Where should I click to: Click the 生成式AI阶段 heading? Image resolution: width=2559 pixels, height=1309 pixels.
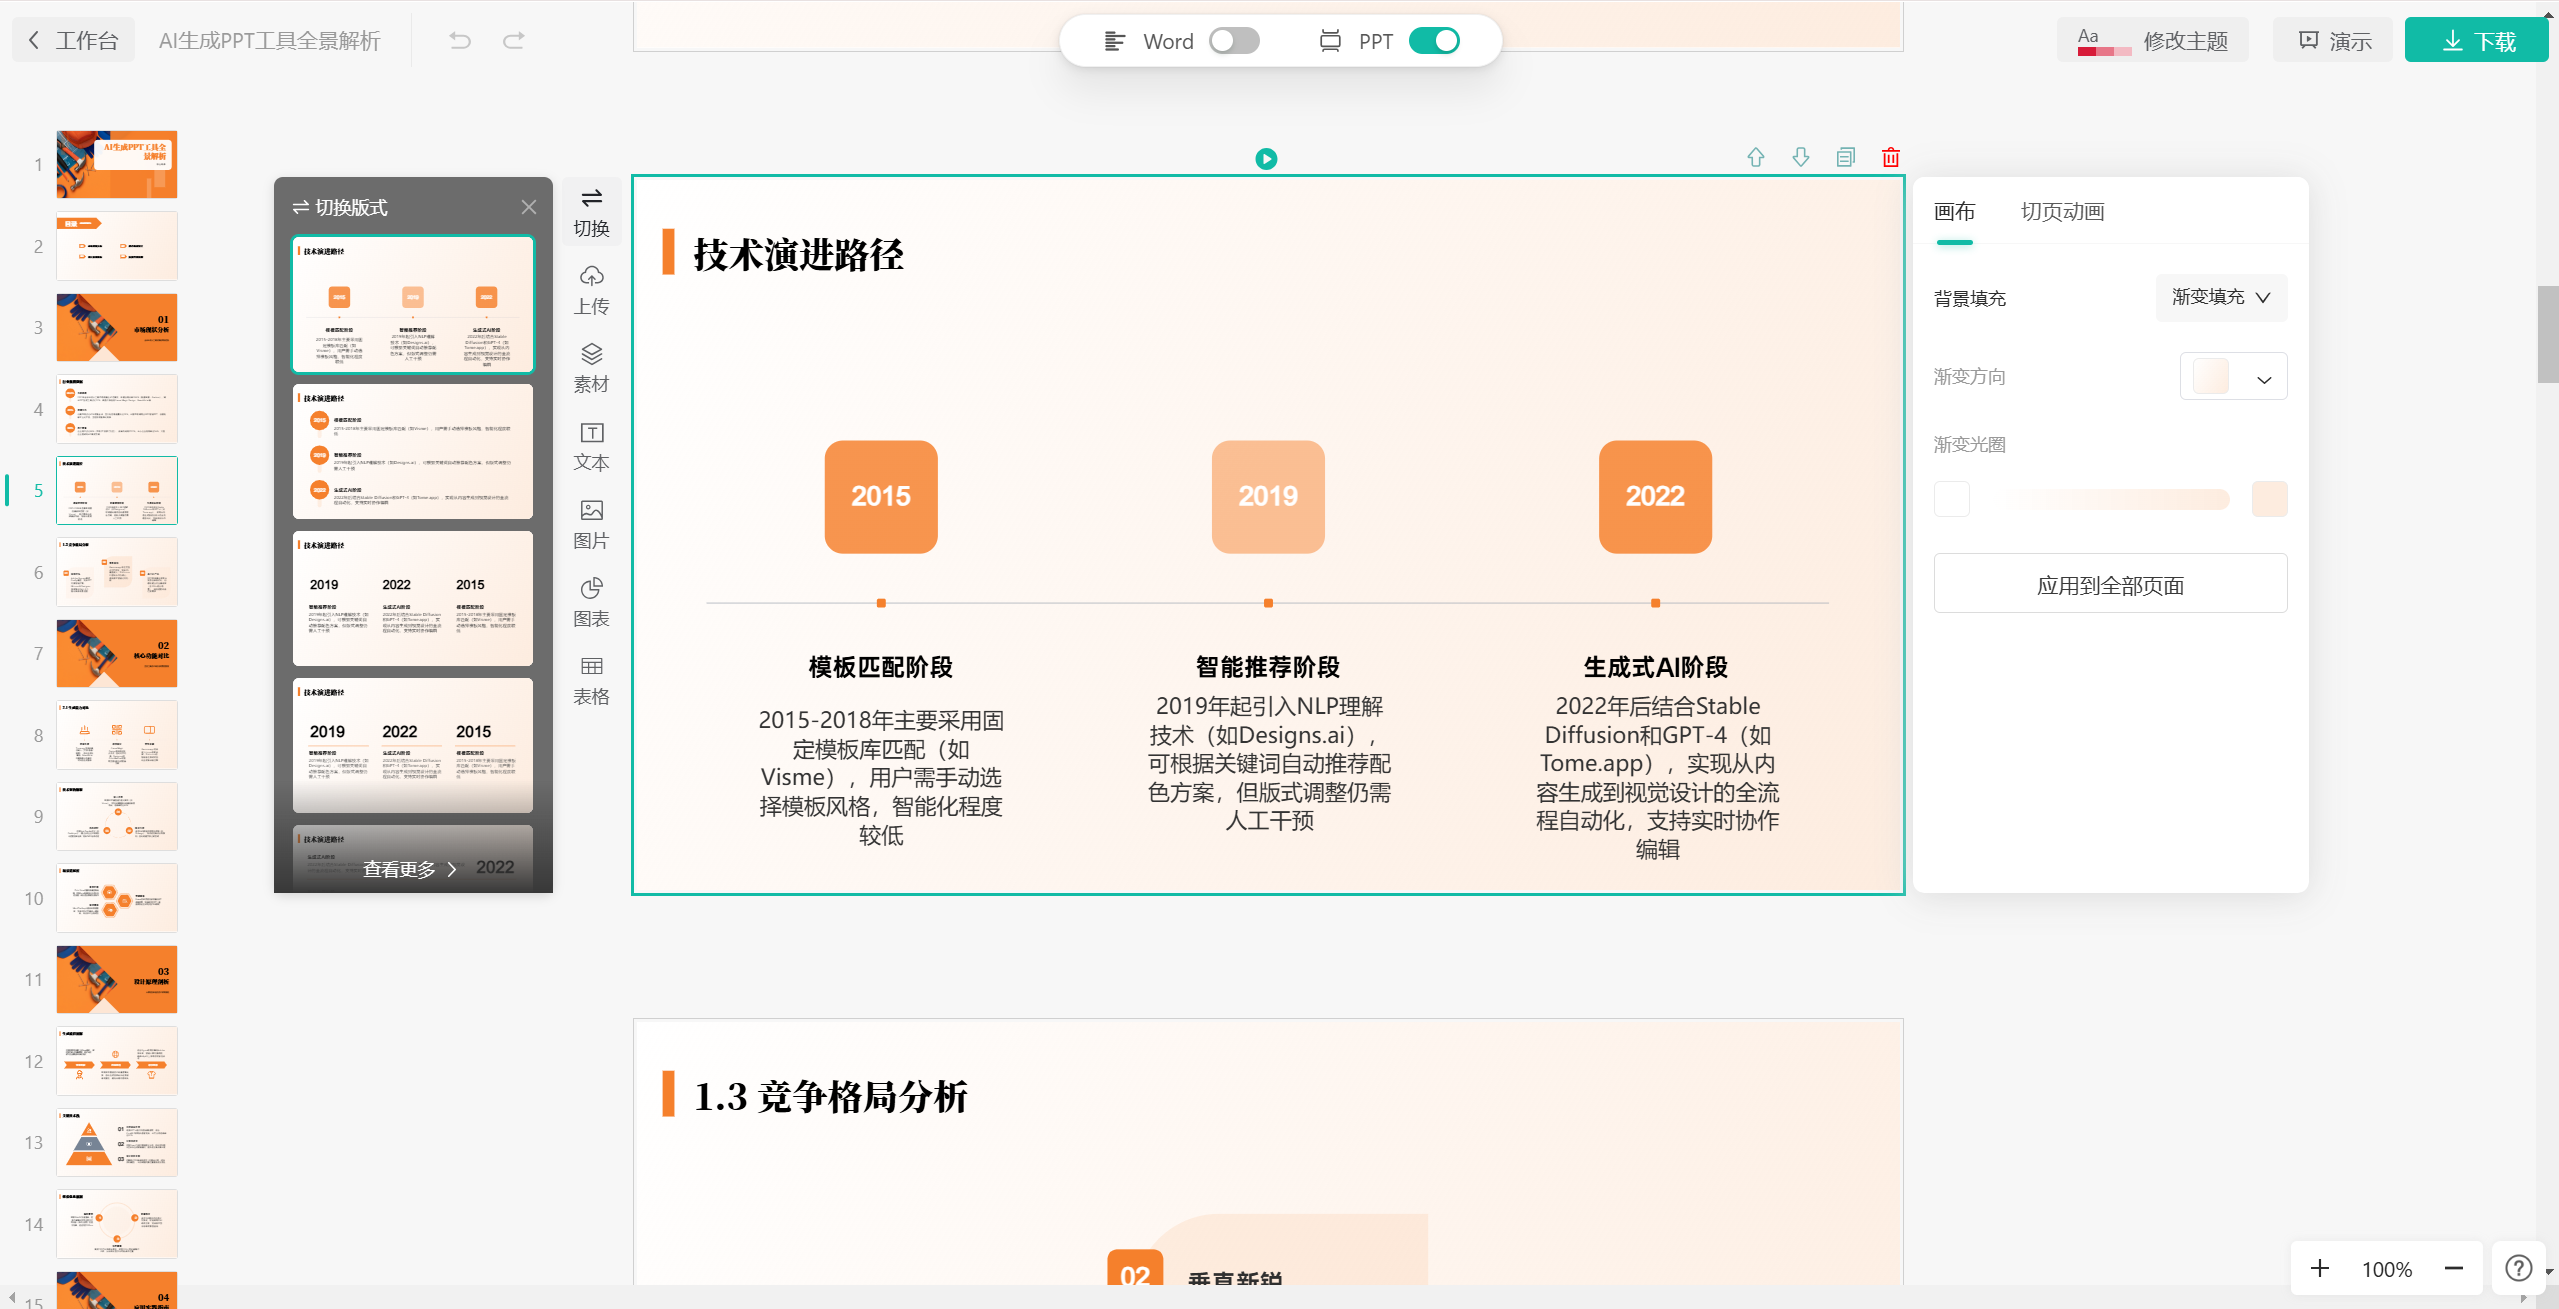(x=1655, y=667)
